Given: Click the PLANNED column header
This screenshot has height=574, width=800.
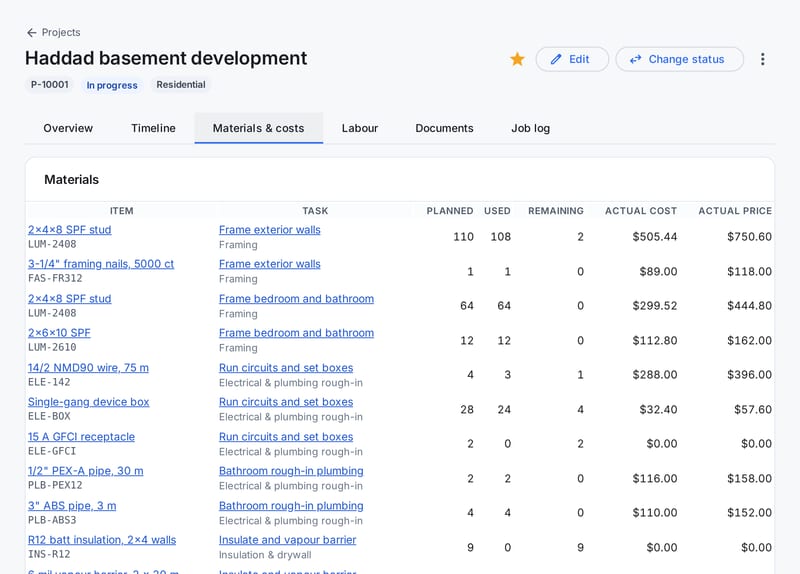Looking at the screenshot, I should (x=449, y=211).
